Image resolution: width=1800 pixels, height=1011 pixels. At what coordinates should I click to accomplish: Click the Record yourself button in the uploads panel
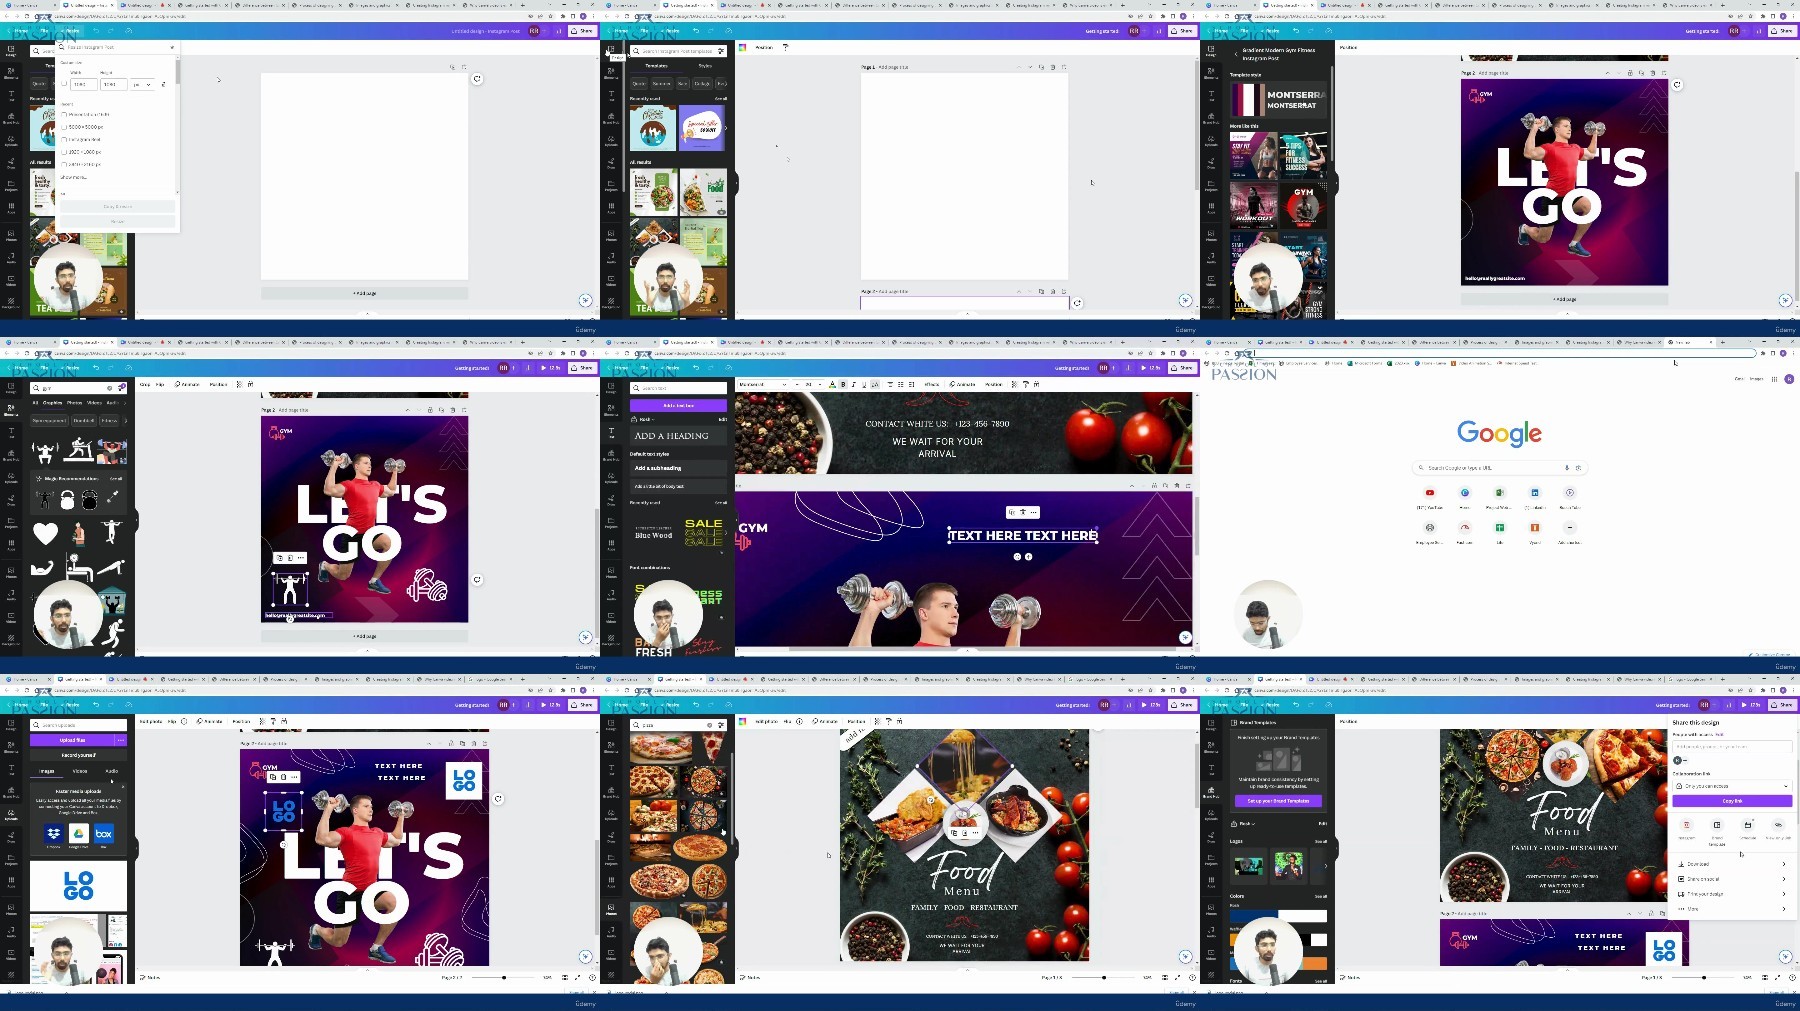point(79,755)
